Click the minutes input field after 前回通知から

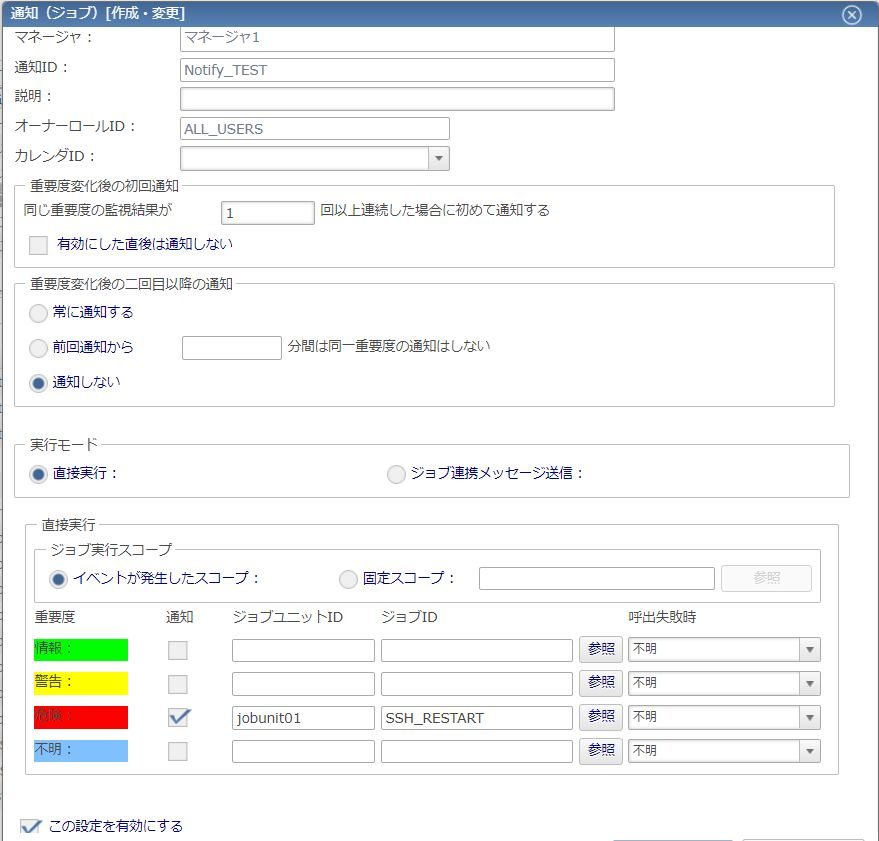point(232,348)
